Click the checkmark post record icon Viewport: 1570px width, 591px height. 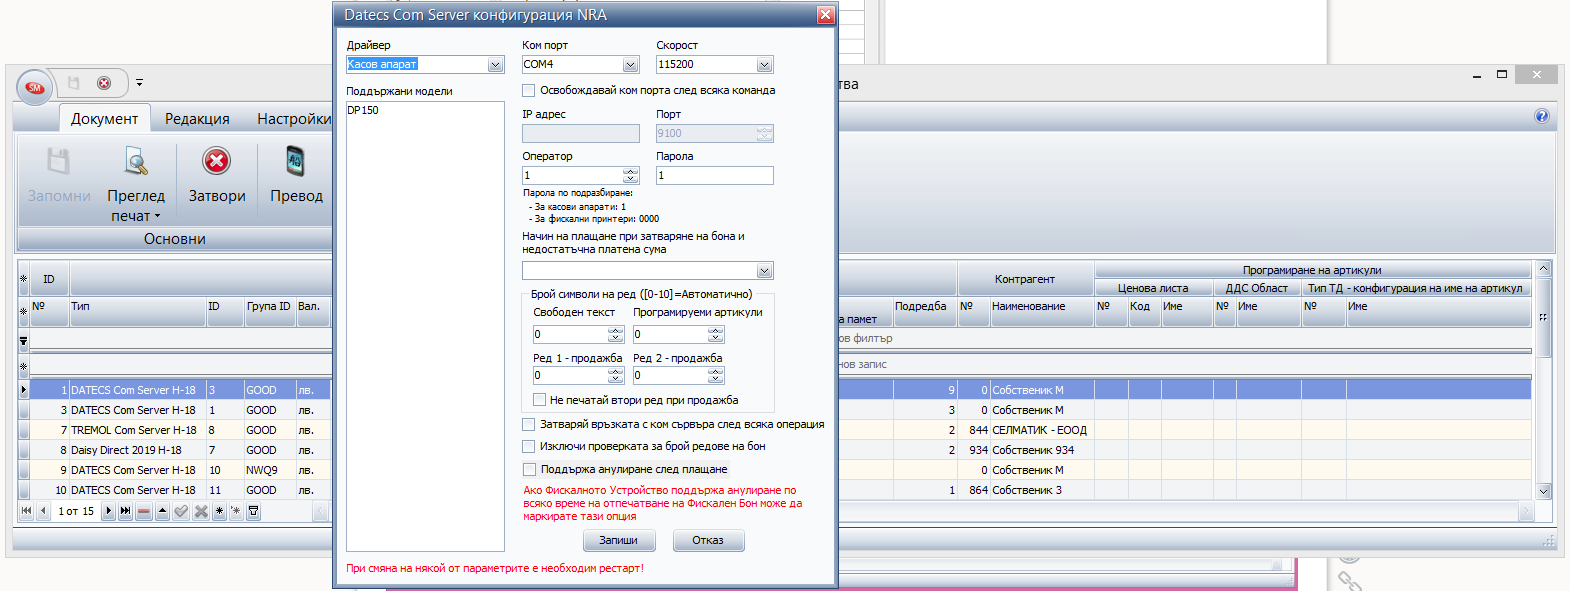click(x=181, y=511)
